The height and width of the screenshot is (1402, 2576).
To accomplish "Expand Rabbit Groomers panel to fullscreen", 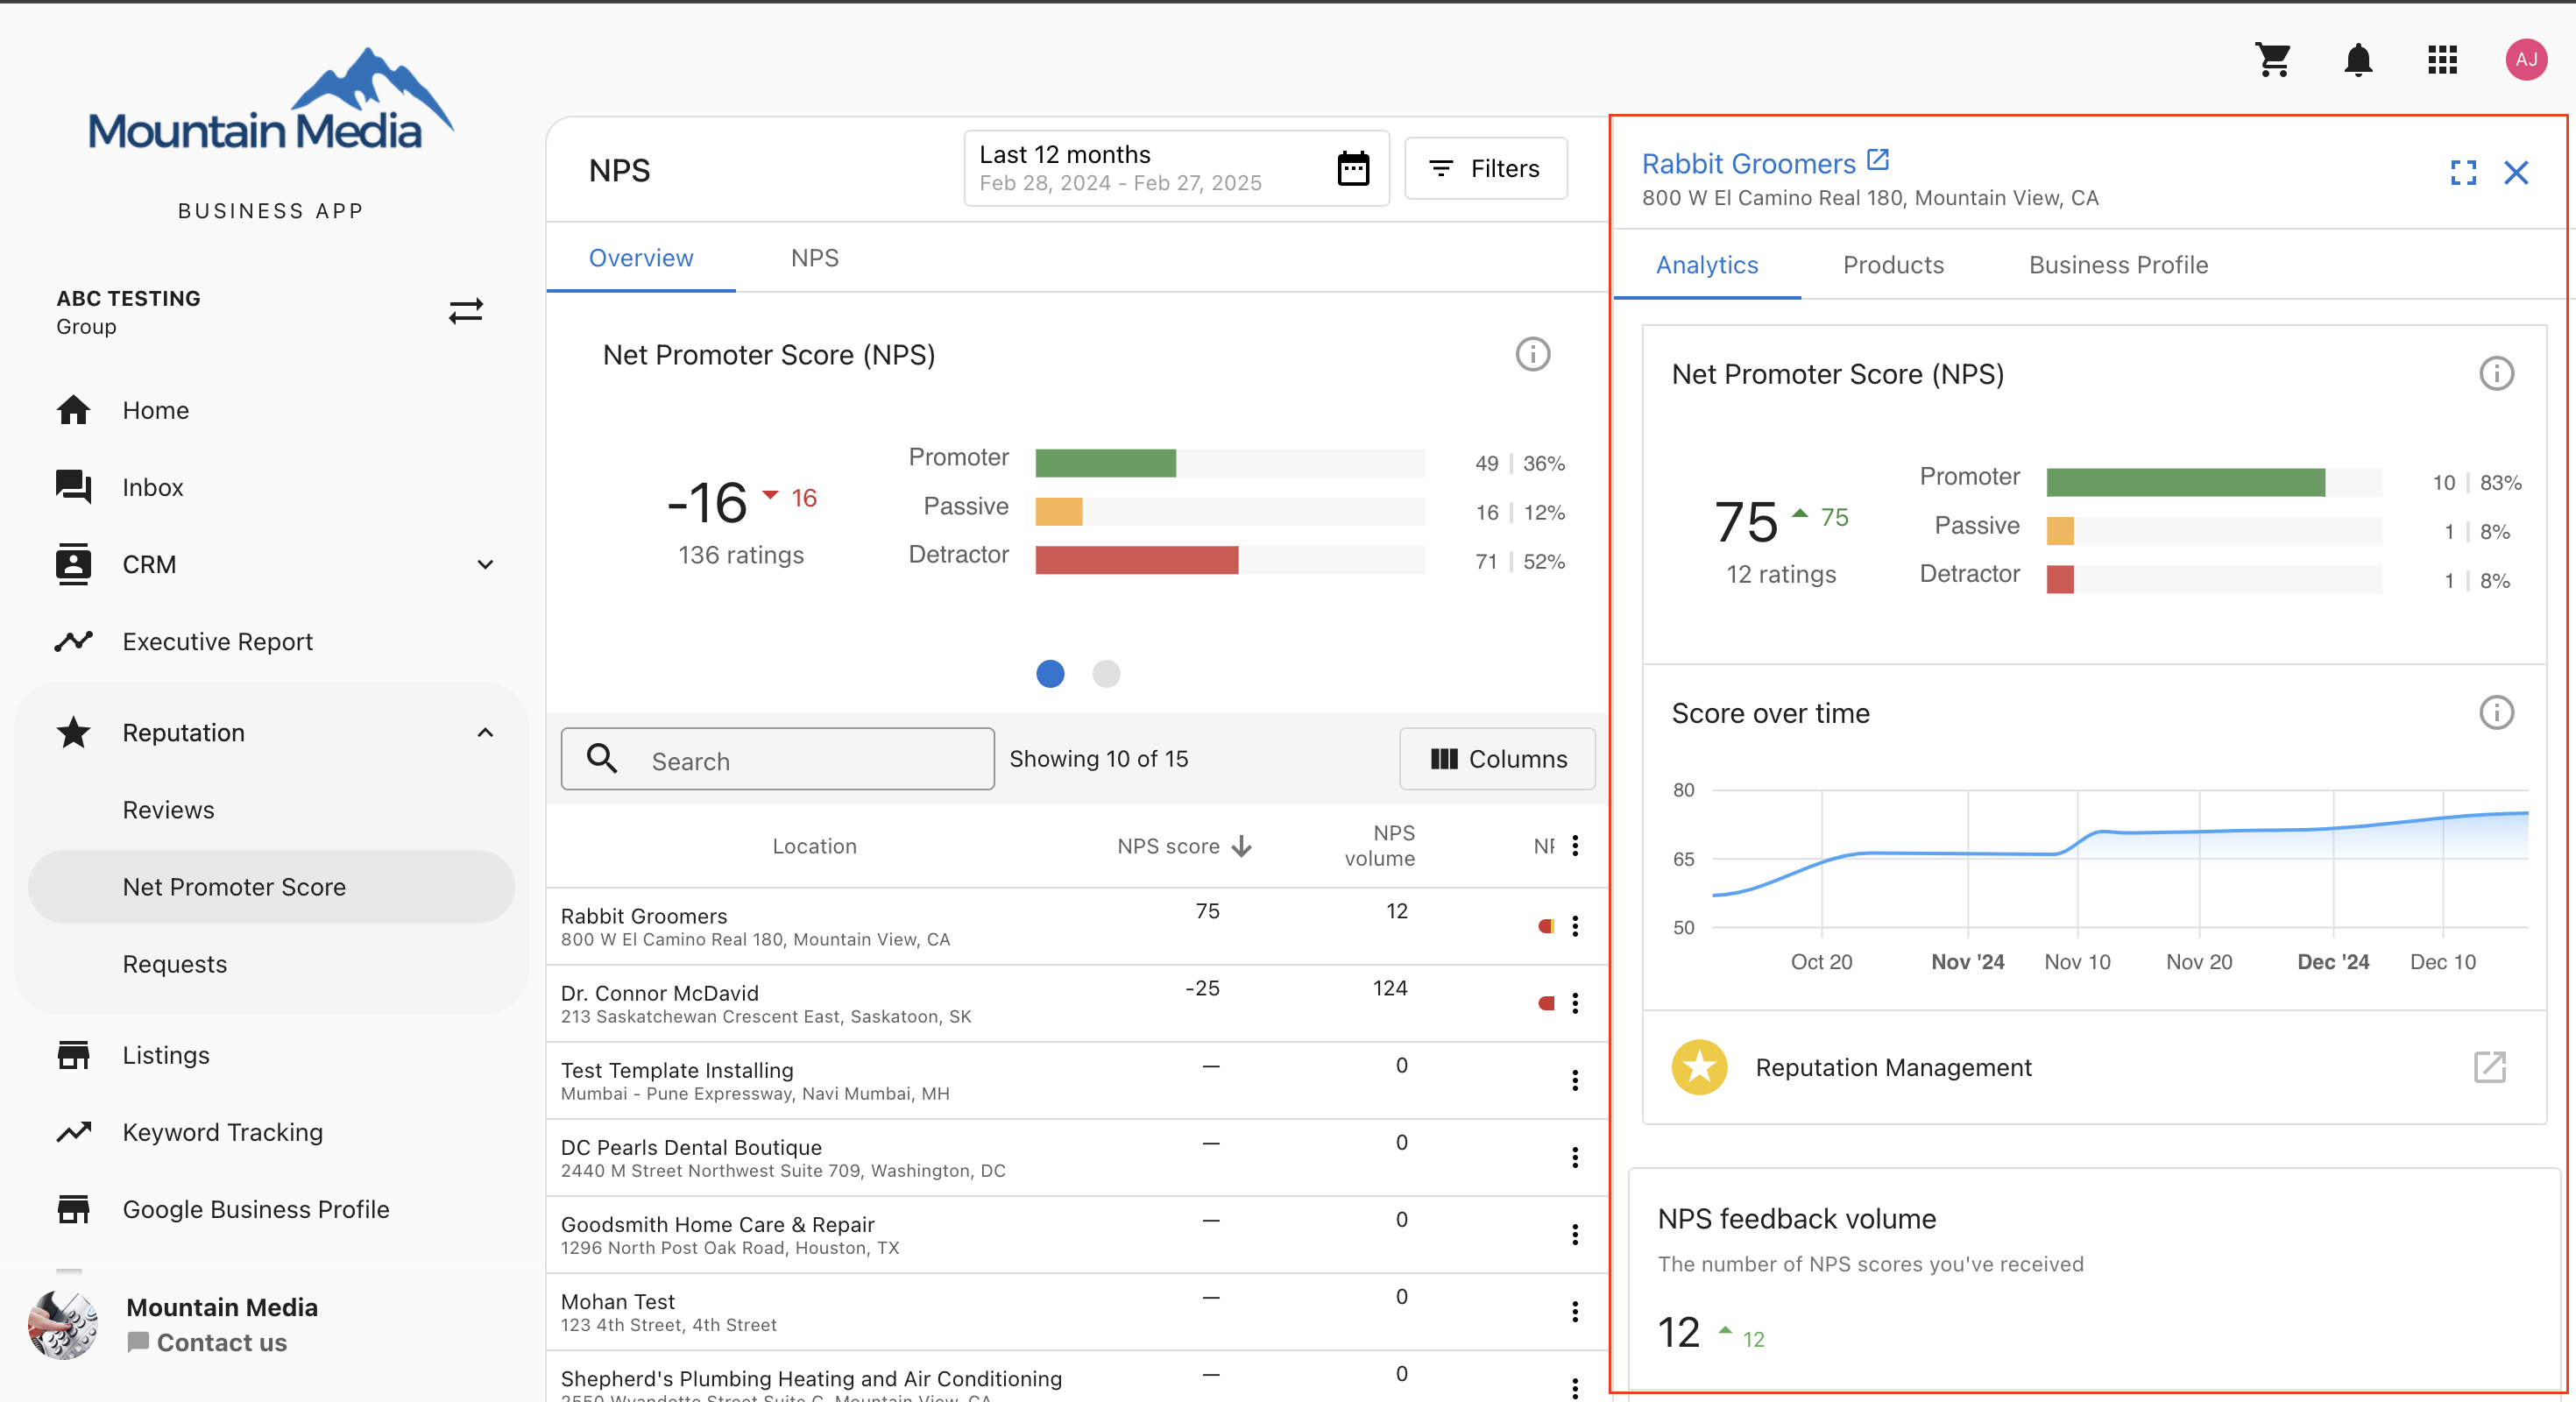I will pyautogui.click(x=2463, y=173).
